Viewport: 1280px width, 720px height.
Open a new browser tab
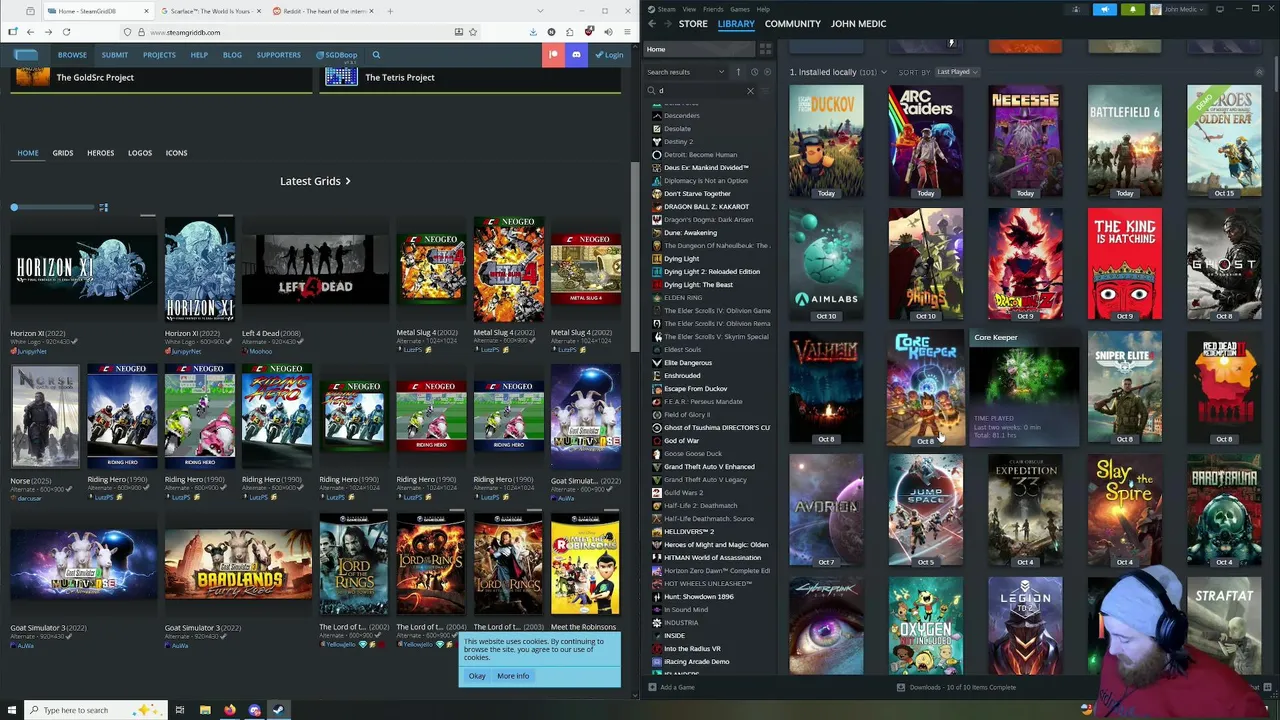[x=390, y=11]
